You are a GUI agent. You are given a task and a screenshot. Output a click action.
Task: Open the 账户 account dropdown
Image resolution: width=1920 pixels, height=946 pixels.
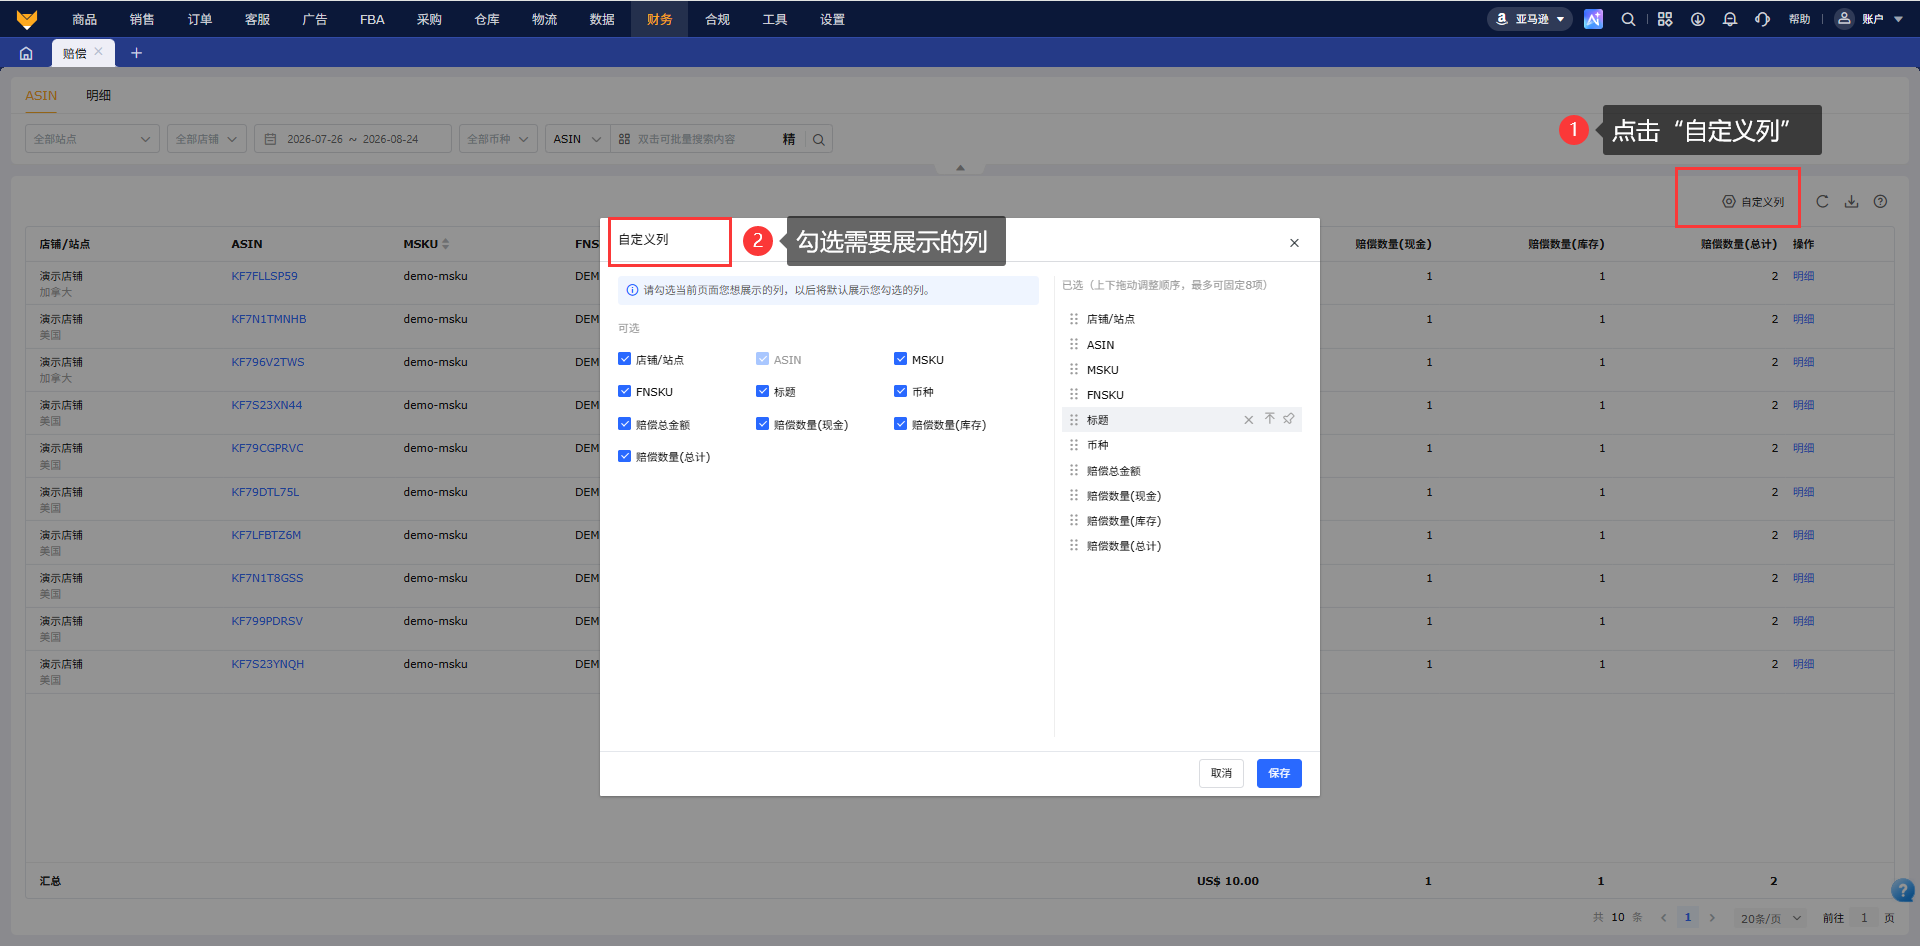(x=1870, y=19)
